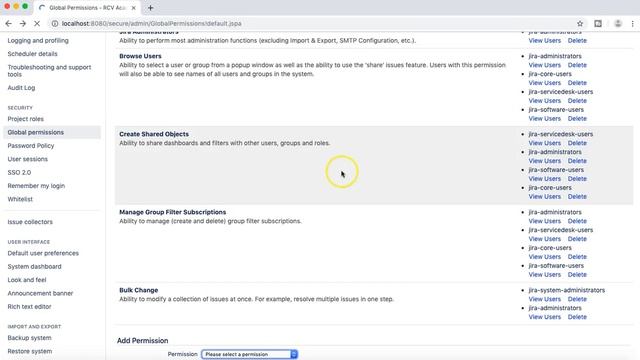Image resolution: width=640 pixels, height=360 pixels.
Task: View Users for Manage Group Filter jira-administrators
Action: [544, 221]
